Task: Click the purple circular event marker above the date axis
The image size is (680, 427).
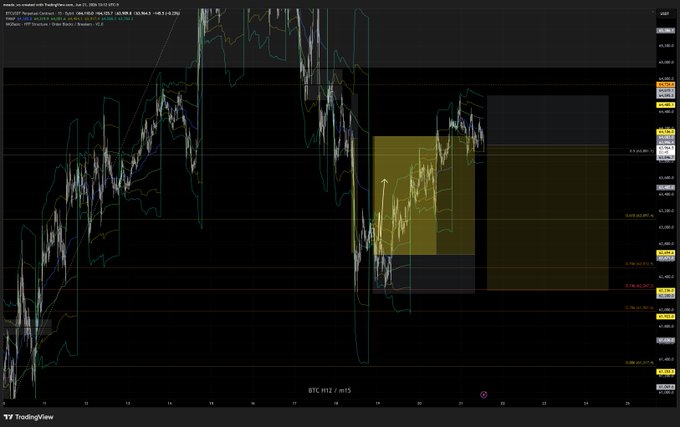Action: point(484,394)
